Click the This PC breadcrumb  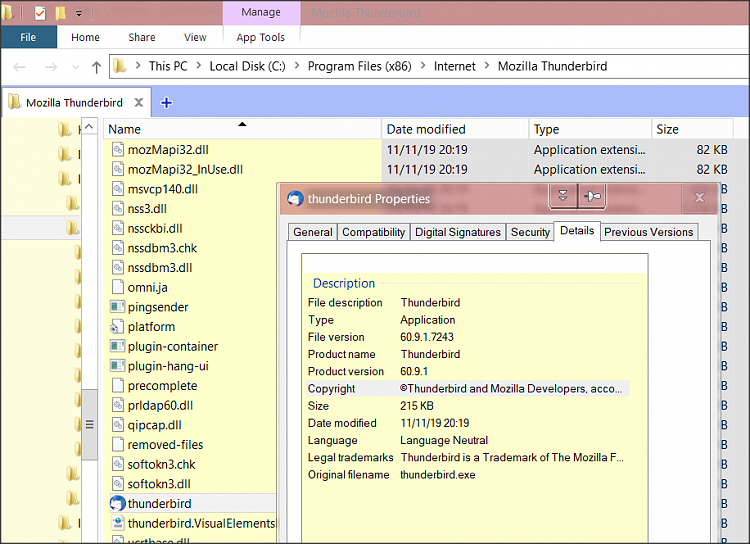(168, 66)
